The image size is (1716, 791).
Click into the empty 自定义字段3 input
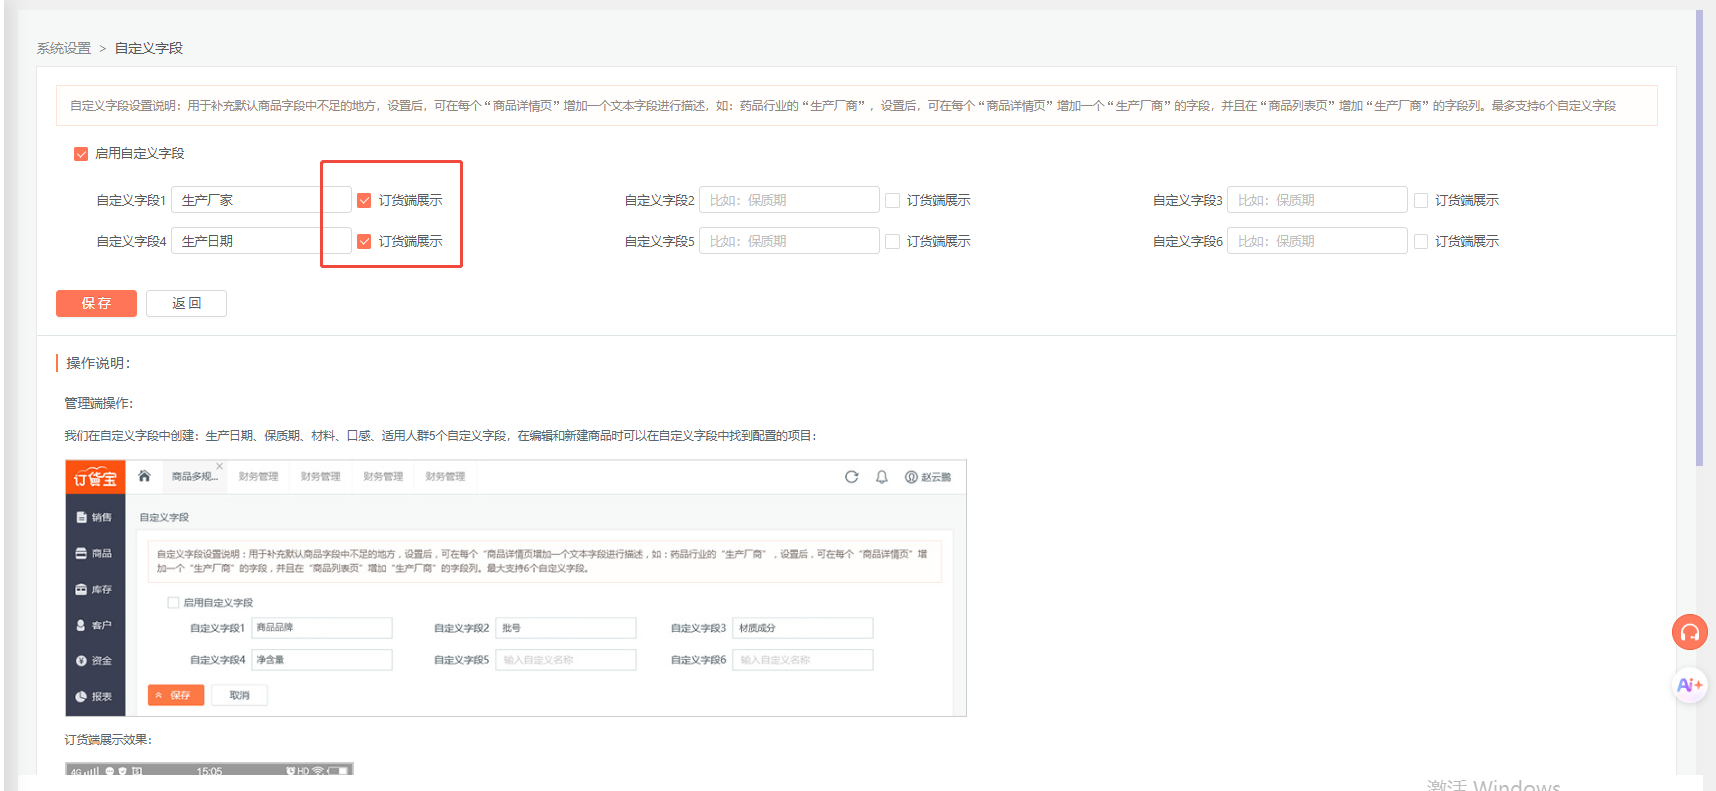[x=1317, y=200]
